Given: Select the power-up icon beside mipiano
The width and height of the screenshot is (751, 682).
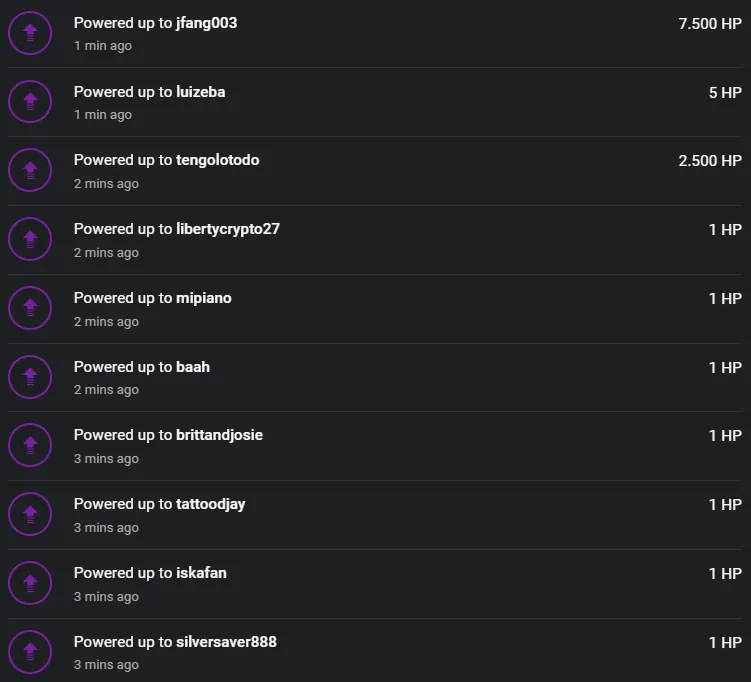Looking at the screenshot, I should 30,308.
